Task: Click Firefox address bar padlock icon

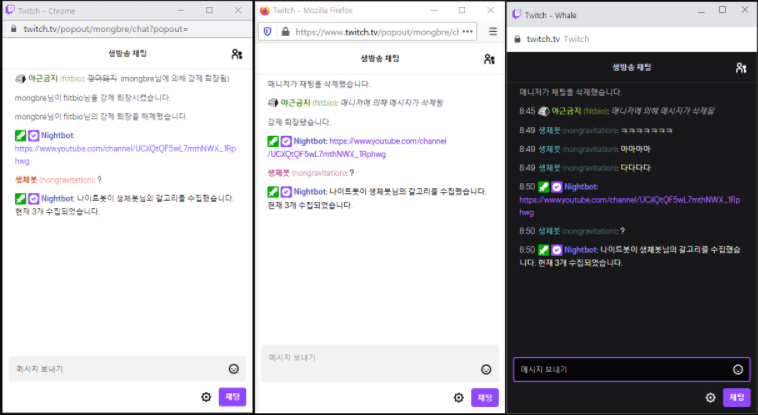Action: pos(285,32)
